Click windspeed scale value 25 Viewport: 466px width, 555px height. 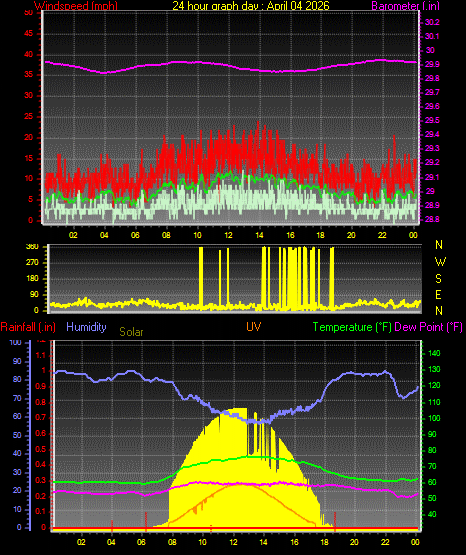click(28, 116)
